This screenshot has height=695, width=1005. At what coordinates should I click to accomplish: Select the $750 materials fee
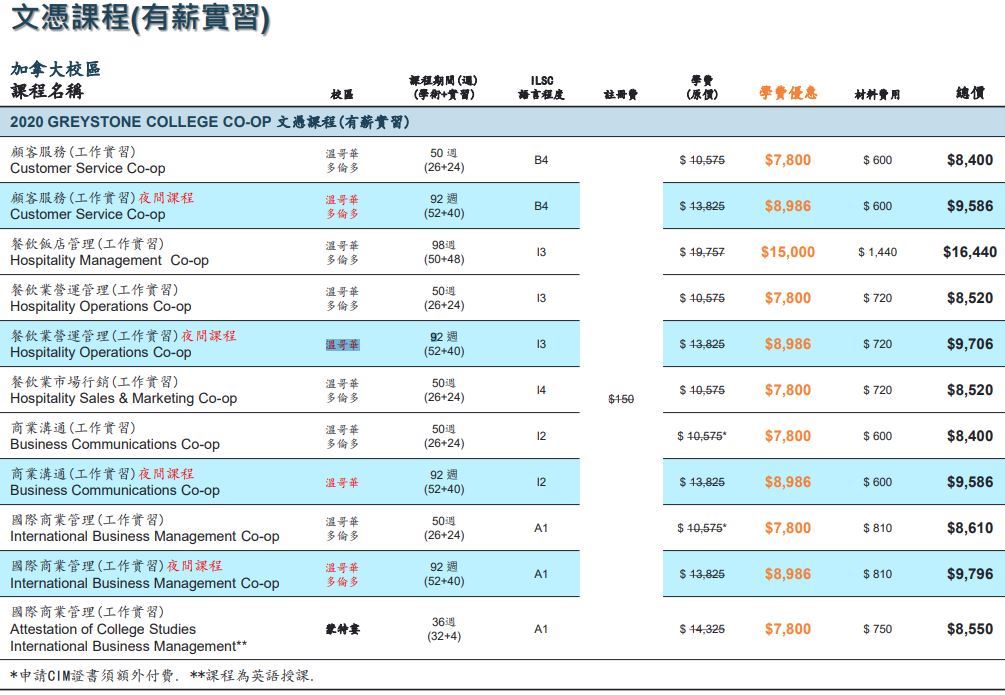point(877,629)
